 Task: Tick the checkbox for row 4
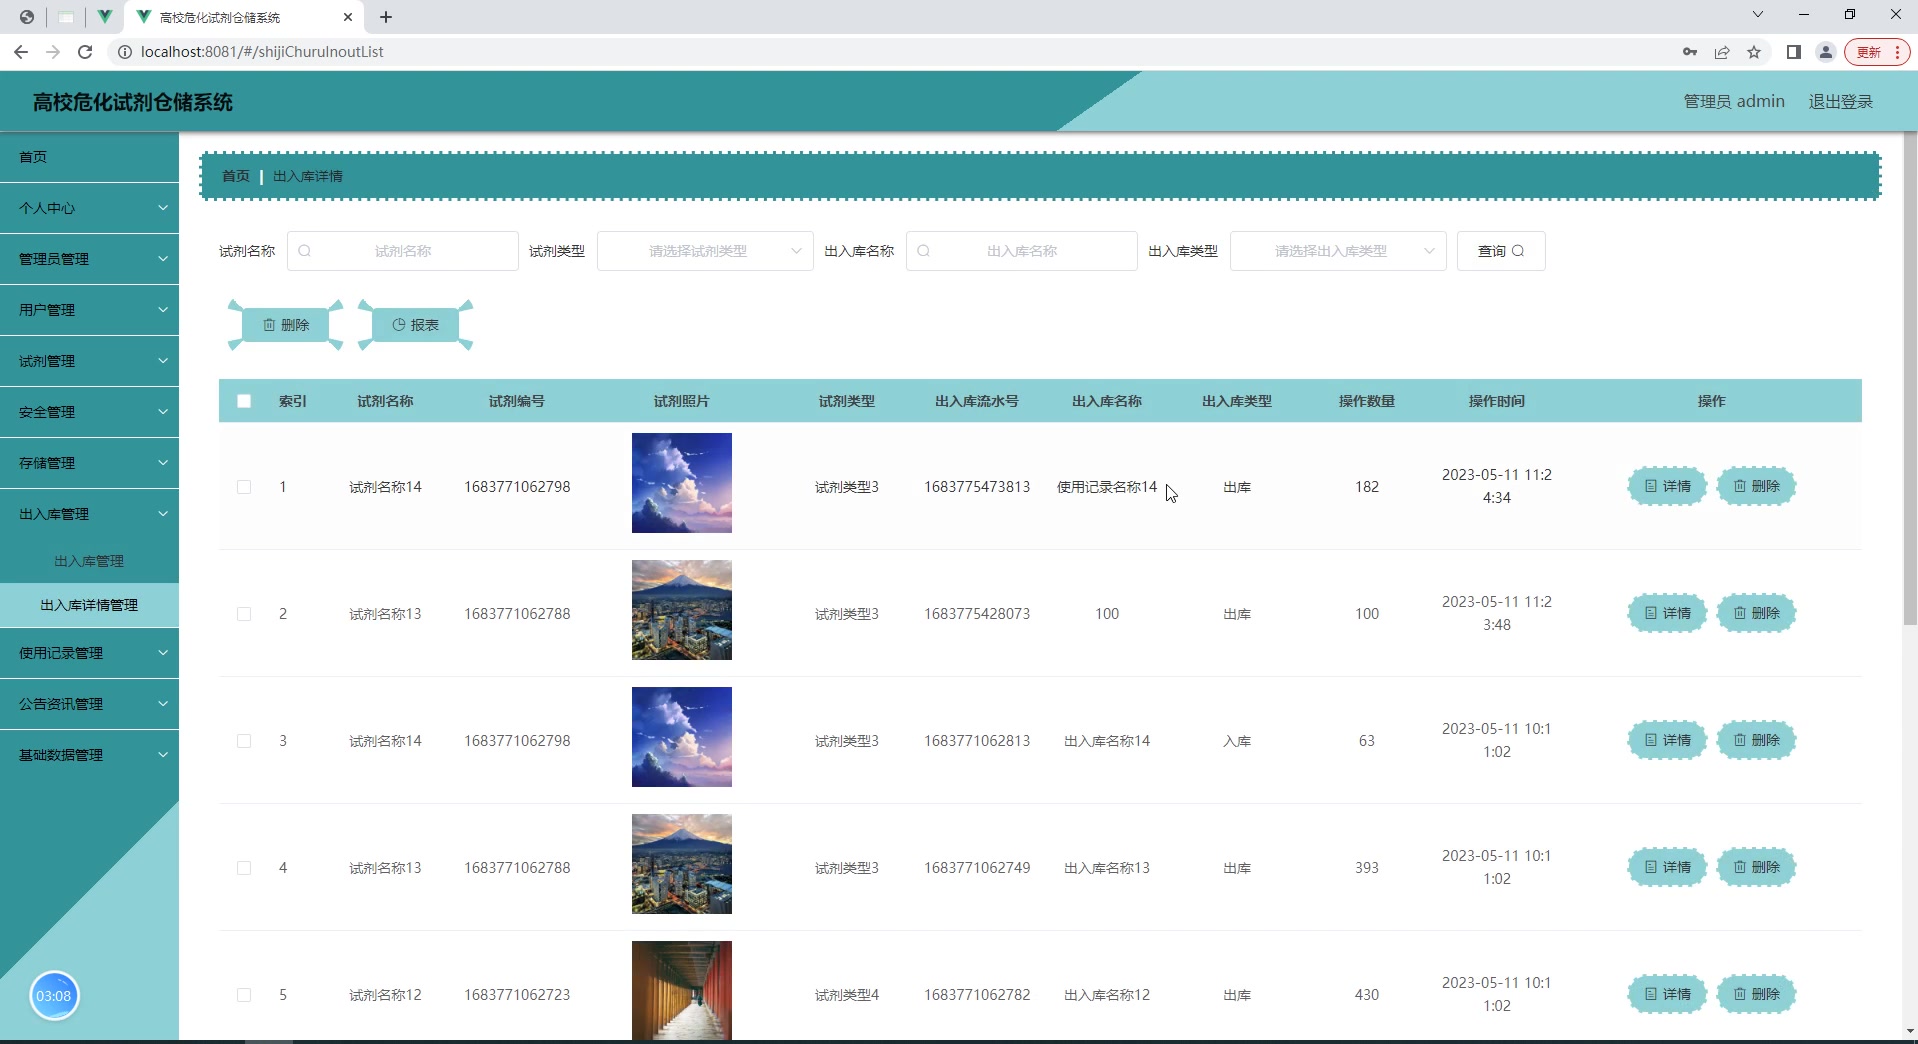[x=244, y=868]
